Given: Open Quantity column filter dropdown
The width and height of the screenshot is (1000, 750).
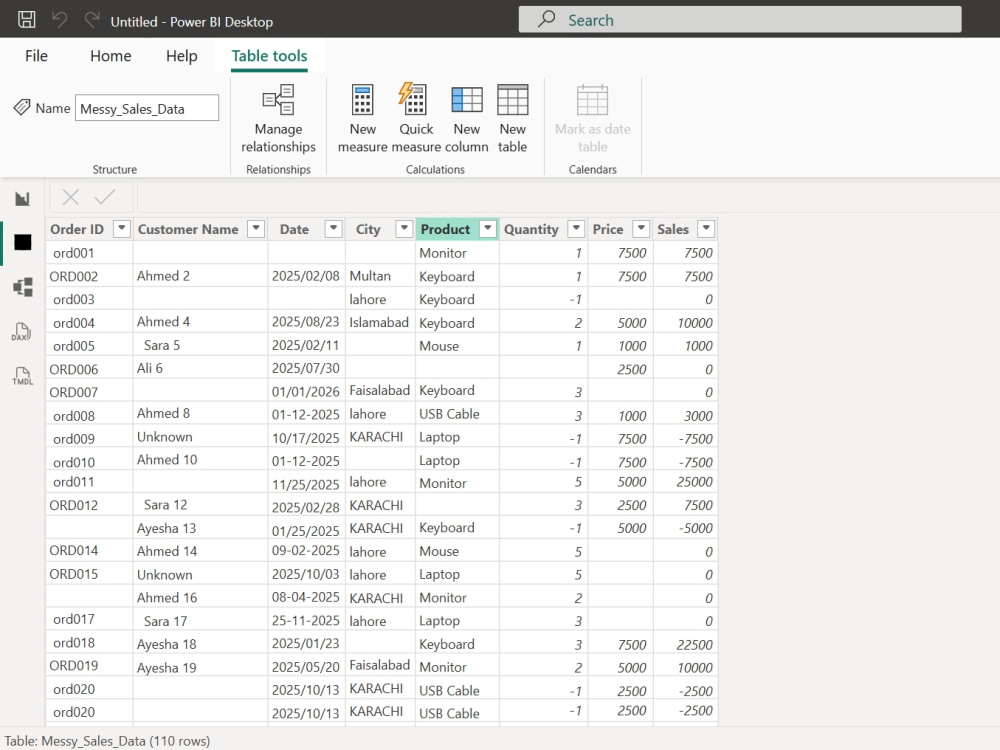Looking at the screenshot, I should (x=576, y=228).
